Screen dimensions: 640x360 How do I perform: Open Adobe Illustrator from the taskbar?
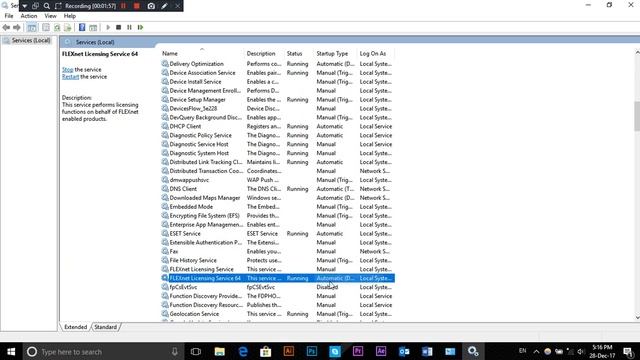[x=289, y=351]
